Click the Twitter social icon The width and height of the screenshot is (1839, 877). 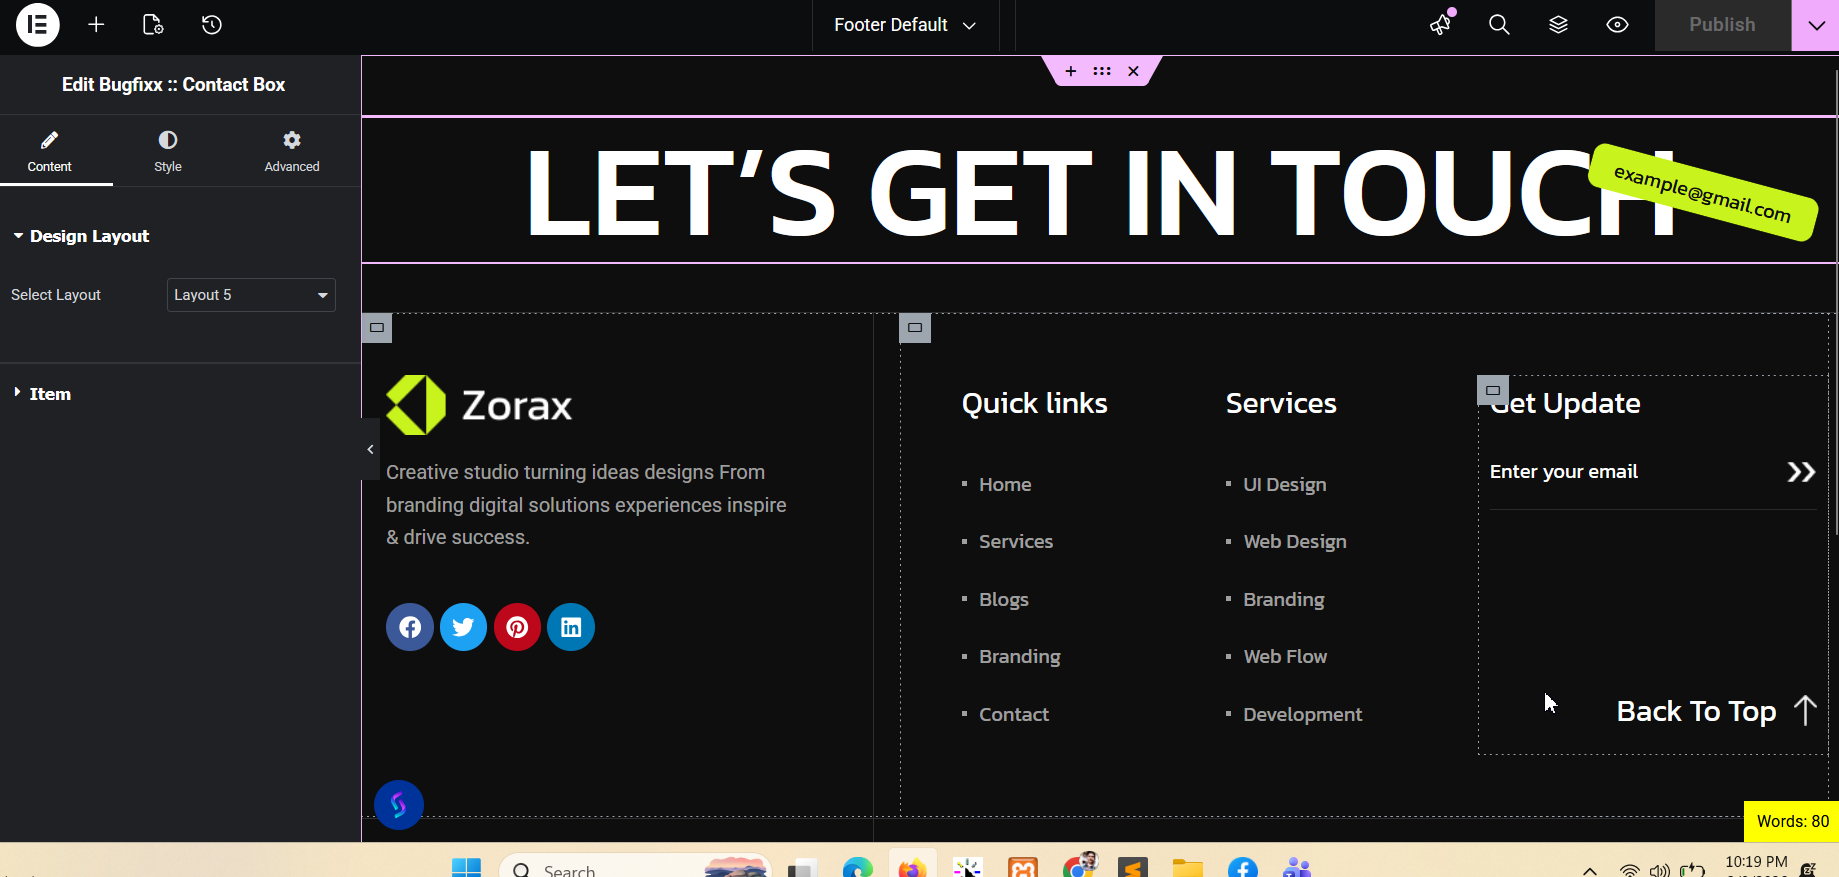463,627
